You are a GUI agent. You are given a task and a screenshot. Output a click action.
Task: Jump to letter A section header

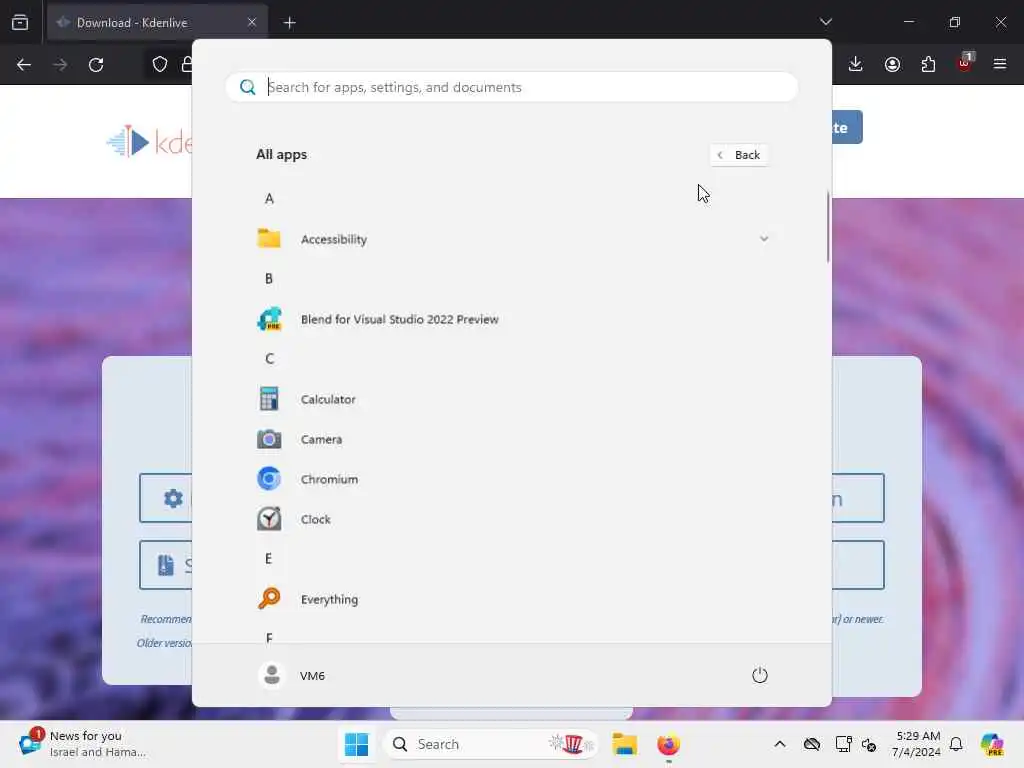pyautogui.click(x=269, y=199)
